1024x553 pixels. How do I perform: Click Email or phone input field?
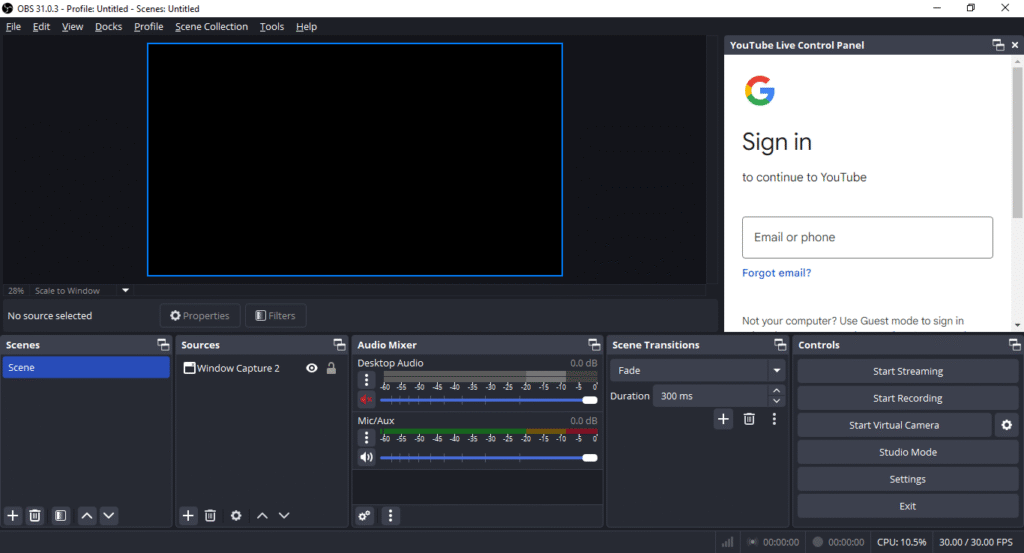tap(867, 238)
